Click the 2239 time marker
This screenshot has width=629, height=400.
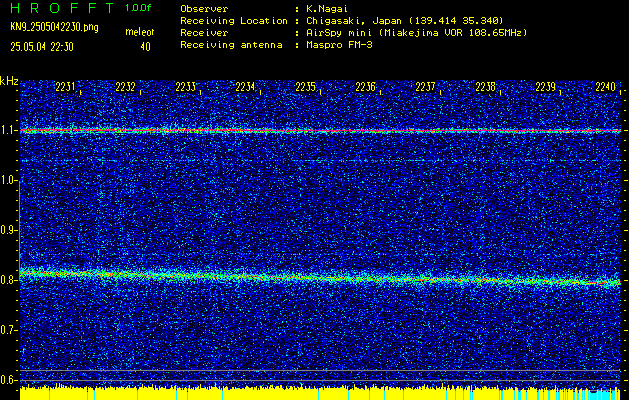545,87
